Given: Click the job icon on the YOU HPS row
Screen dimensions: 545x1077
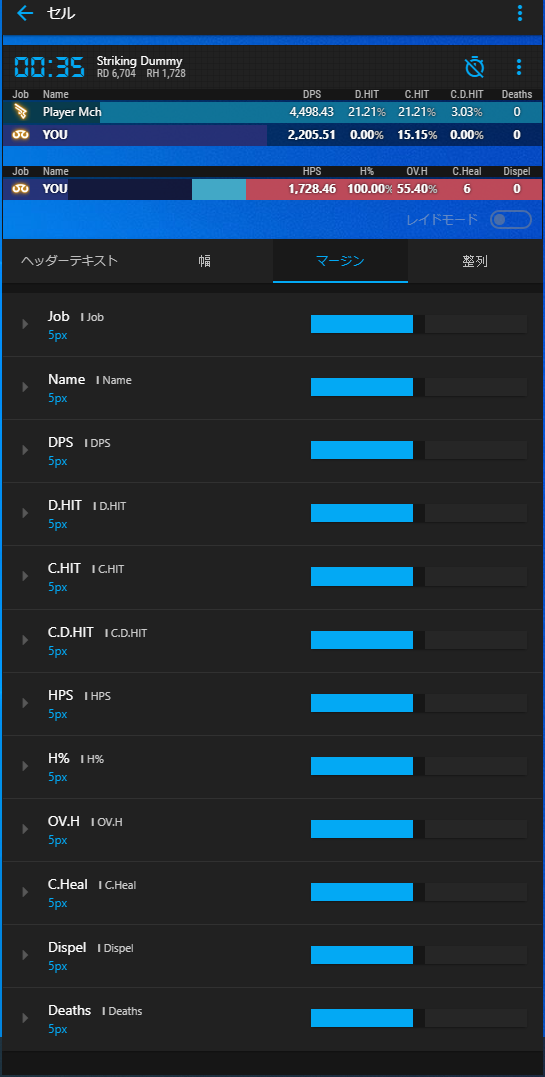Looking at the screenshot, I should [21, 188].
